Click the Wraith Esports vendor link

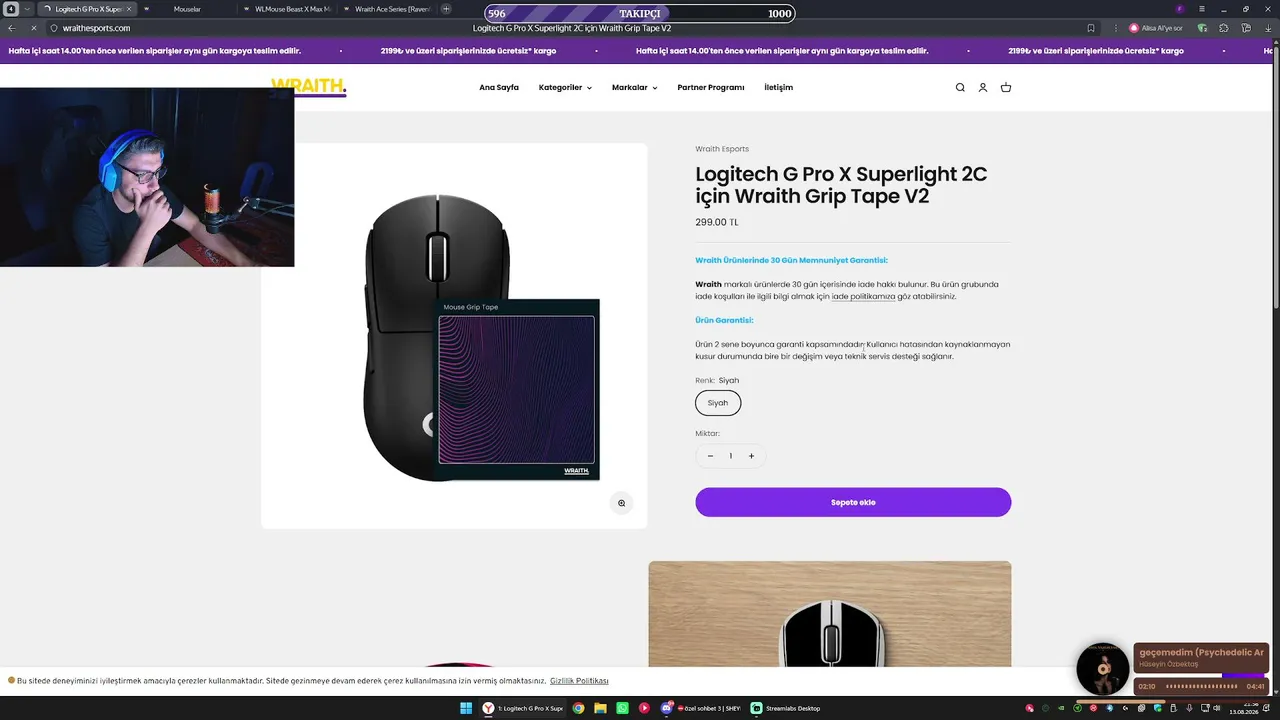(x=722, y=149)
